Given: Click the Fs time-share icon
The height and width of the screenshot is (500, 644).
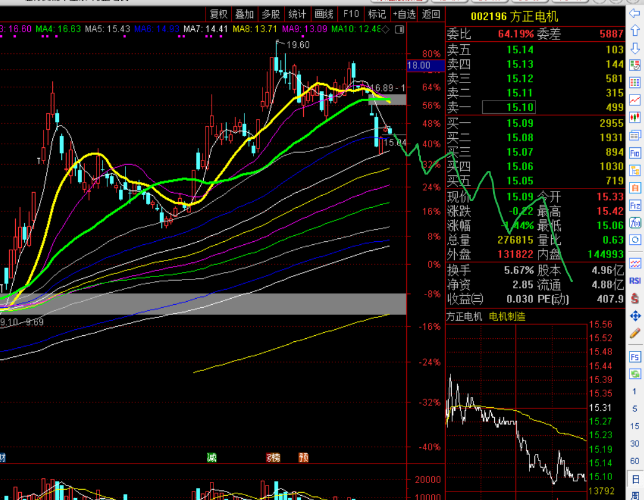Looking at the screenshot, I should pos(635,356).
